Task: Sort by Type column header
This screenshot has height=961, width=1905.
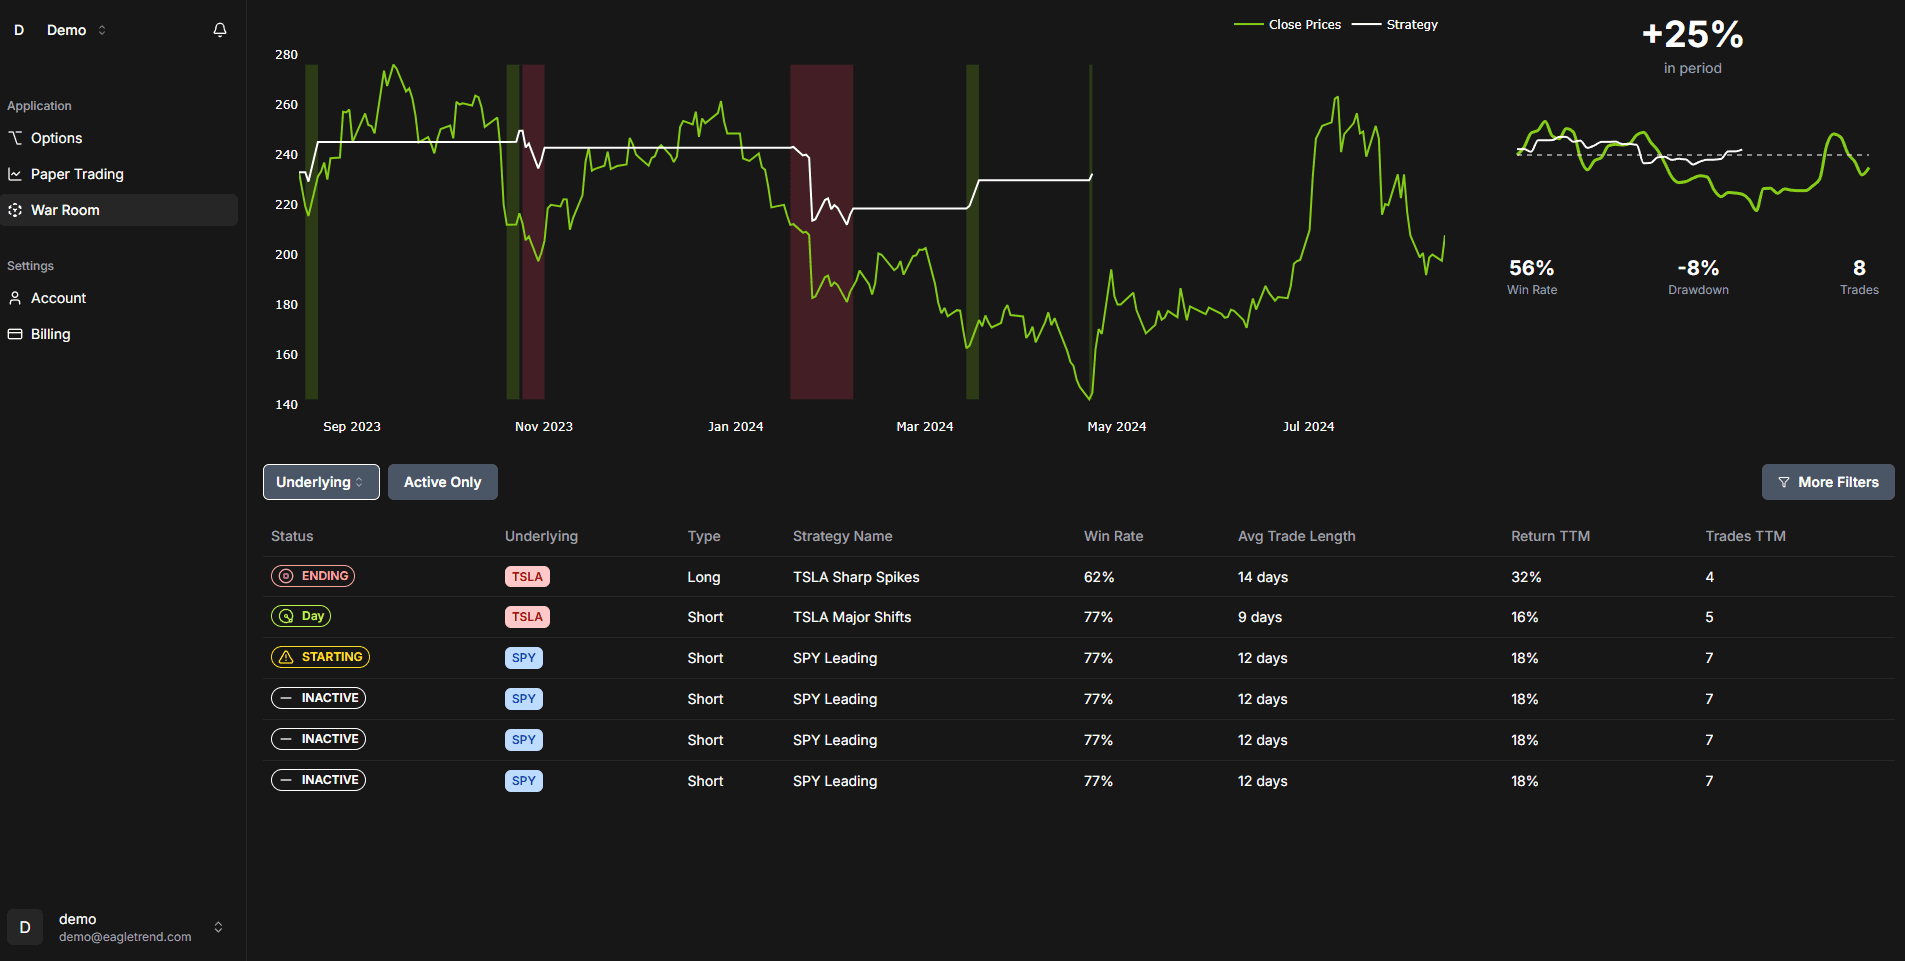Action: click(x=704, y=536)
